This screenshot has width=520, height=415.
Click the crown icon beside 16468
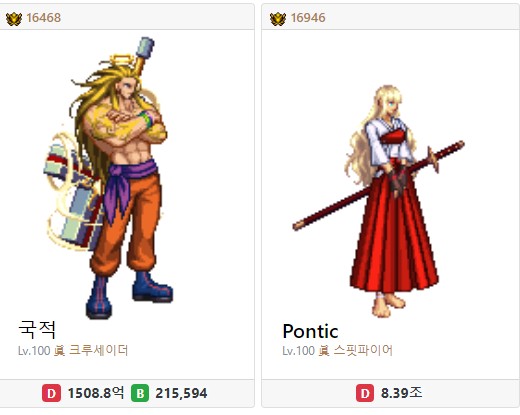[x=14, y=18]
